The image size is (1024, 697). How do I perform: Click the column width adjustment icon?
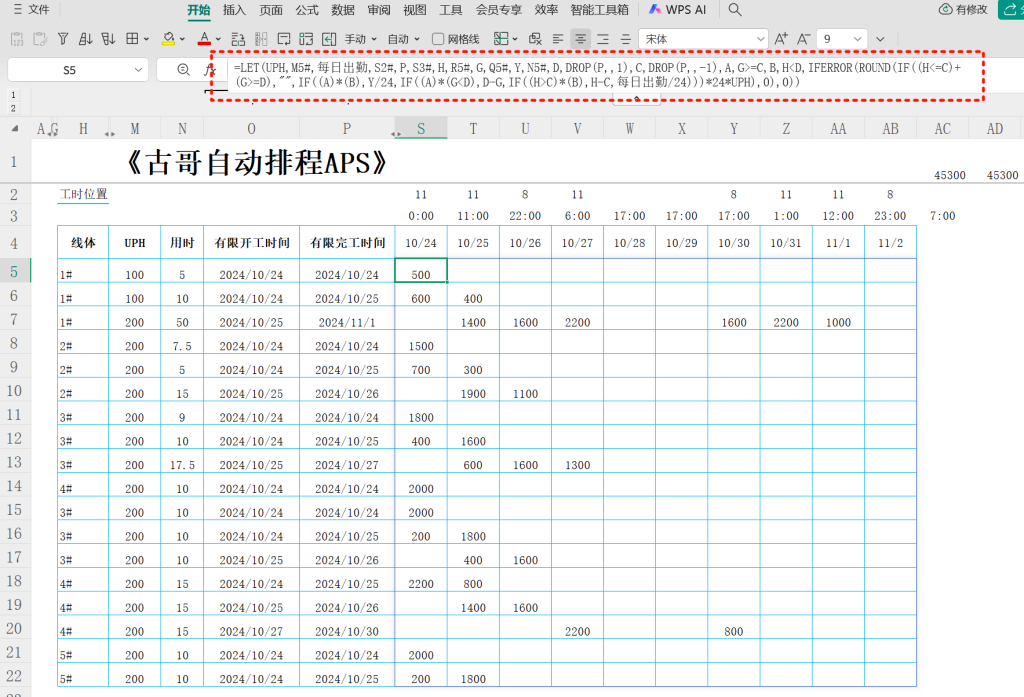[x=261, y=39]
